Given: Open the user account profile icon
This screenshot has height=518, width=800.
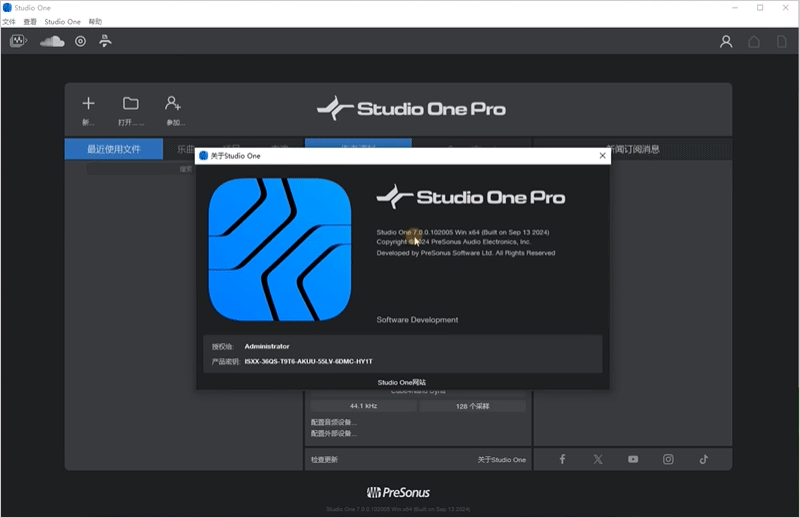Looking at the screenshot, I should click(726, 41).
